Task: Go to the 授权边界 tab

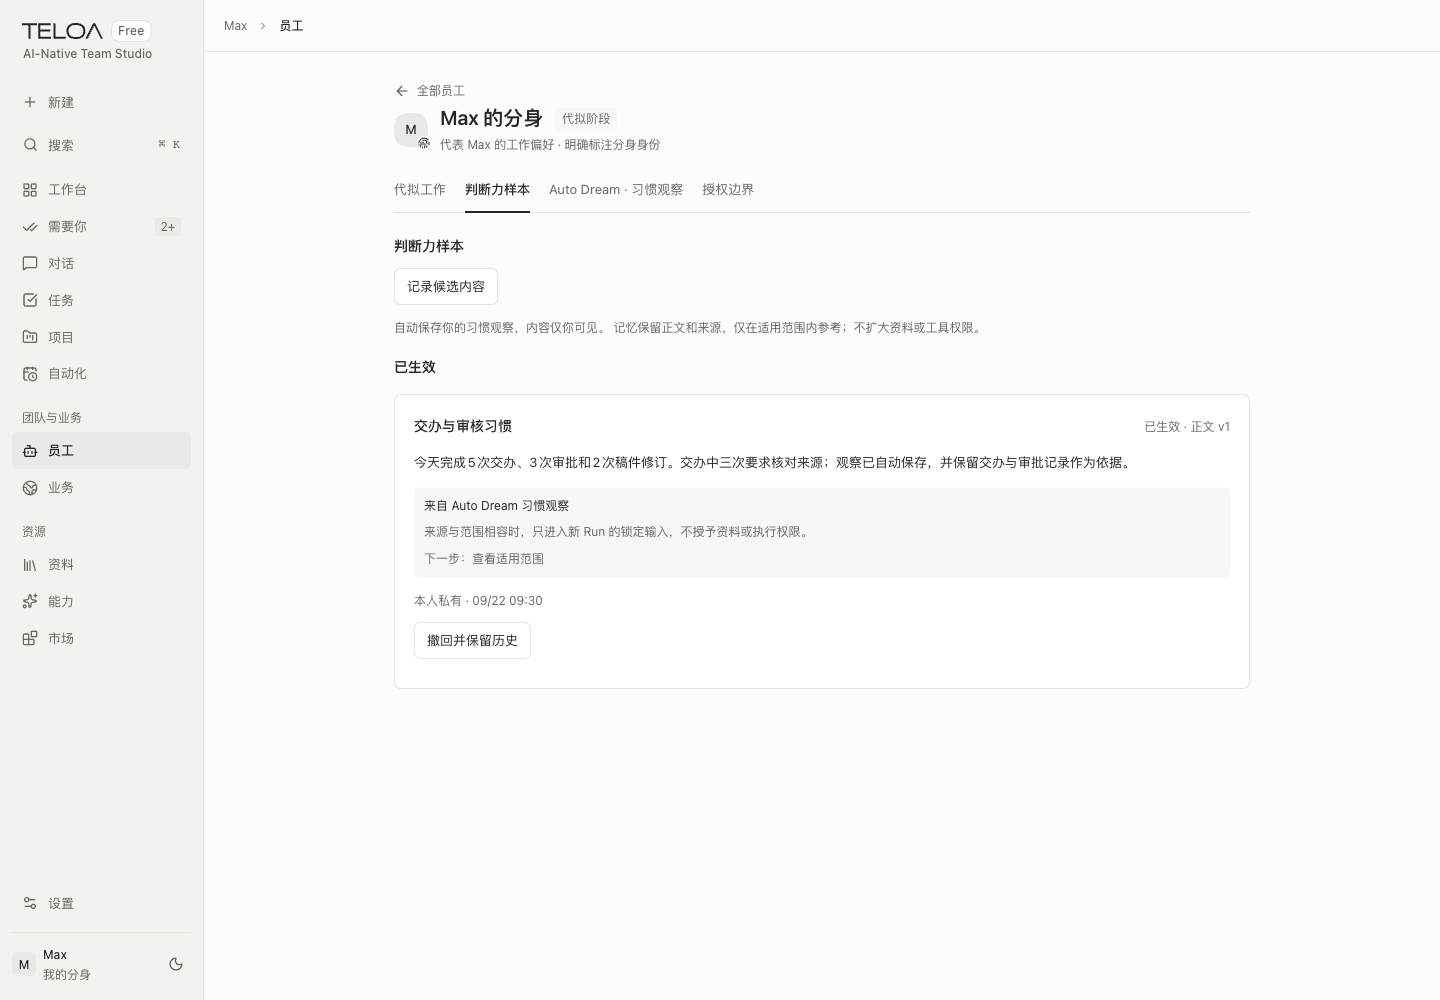Action: pyautogui.click(x=728, y=190)
